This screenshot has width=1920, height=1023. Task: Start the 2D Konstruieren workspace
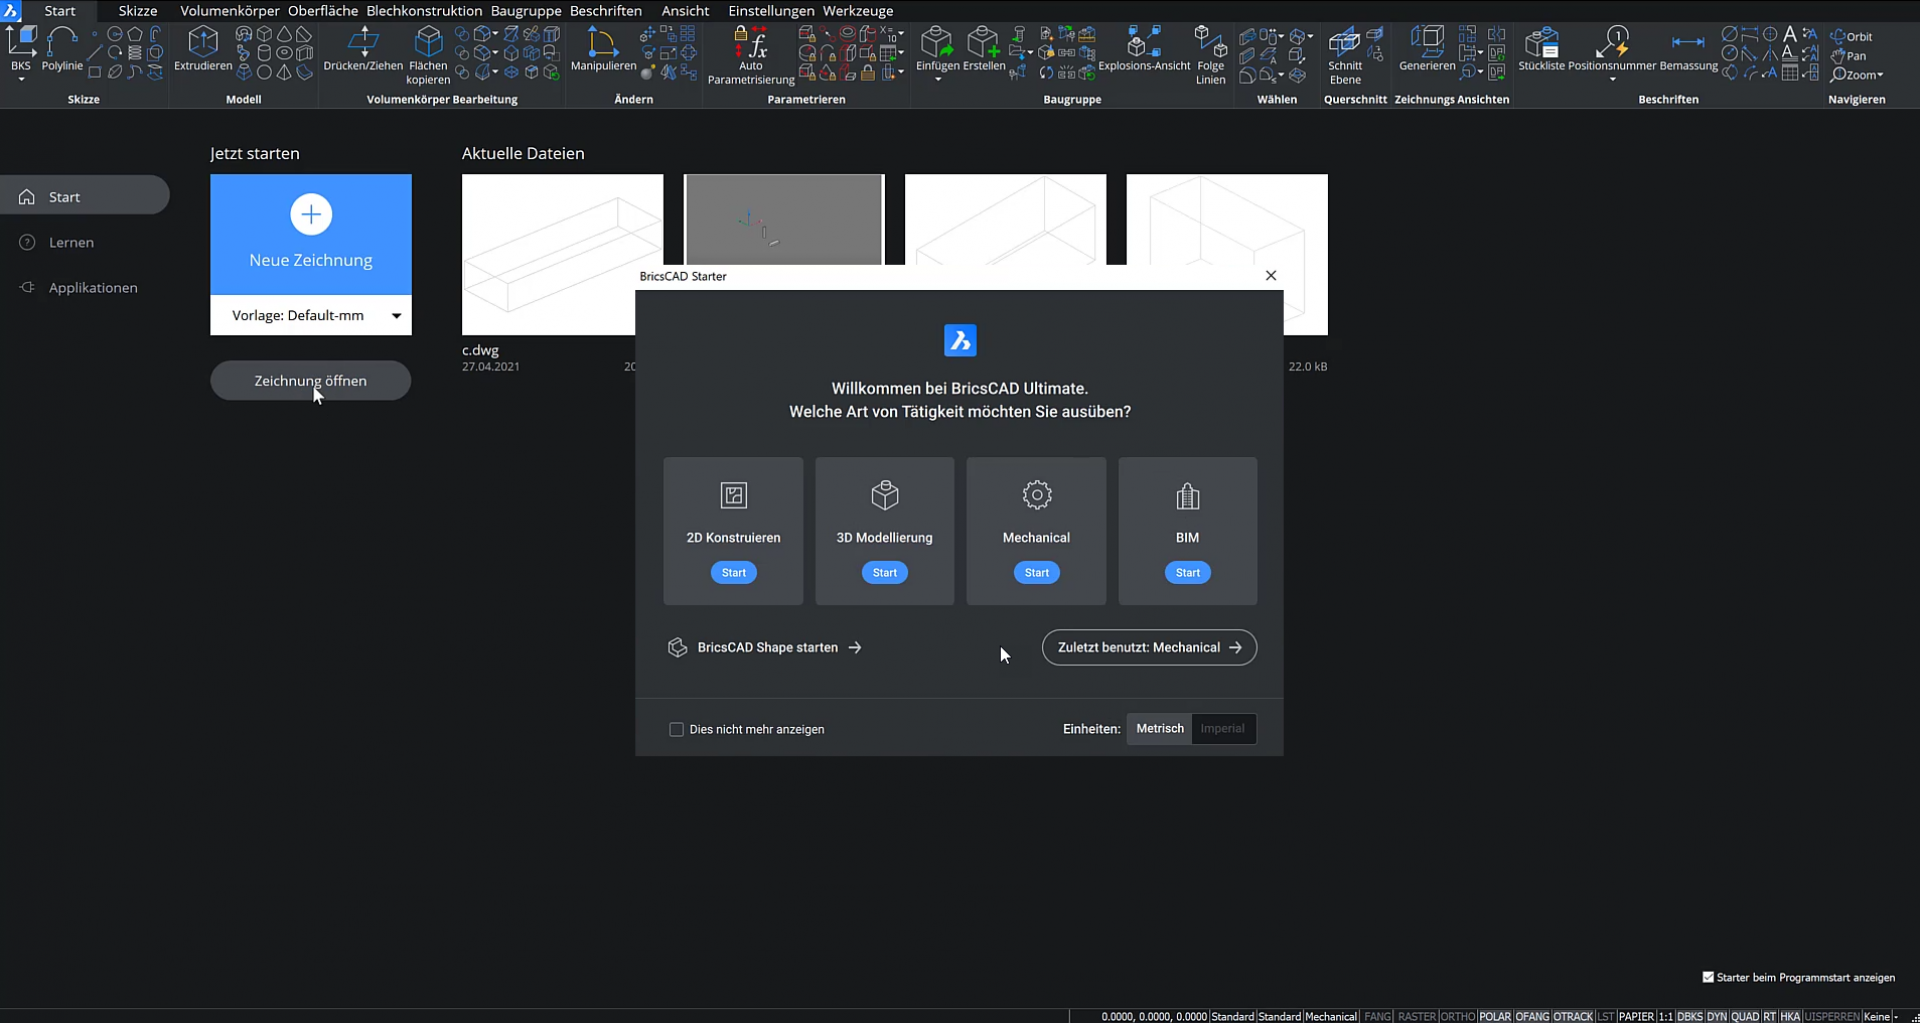click(733, 573)
